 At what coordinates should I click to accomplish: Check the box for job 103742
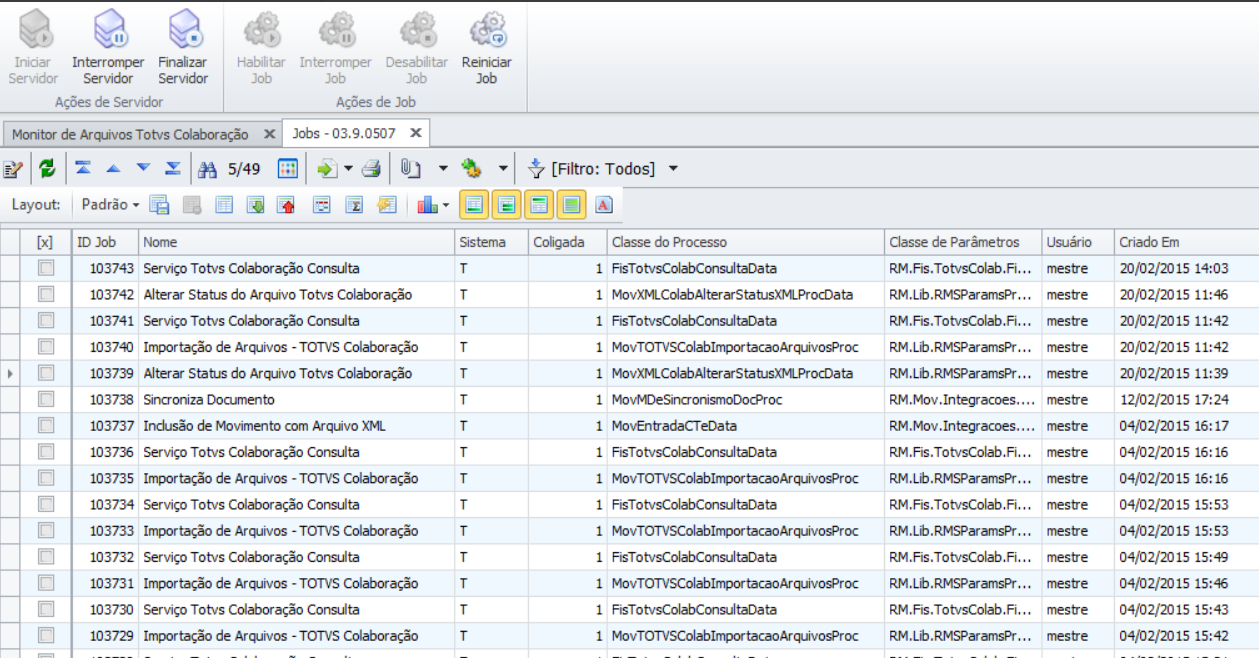[45, 294]
